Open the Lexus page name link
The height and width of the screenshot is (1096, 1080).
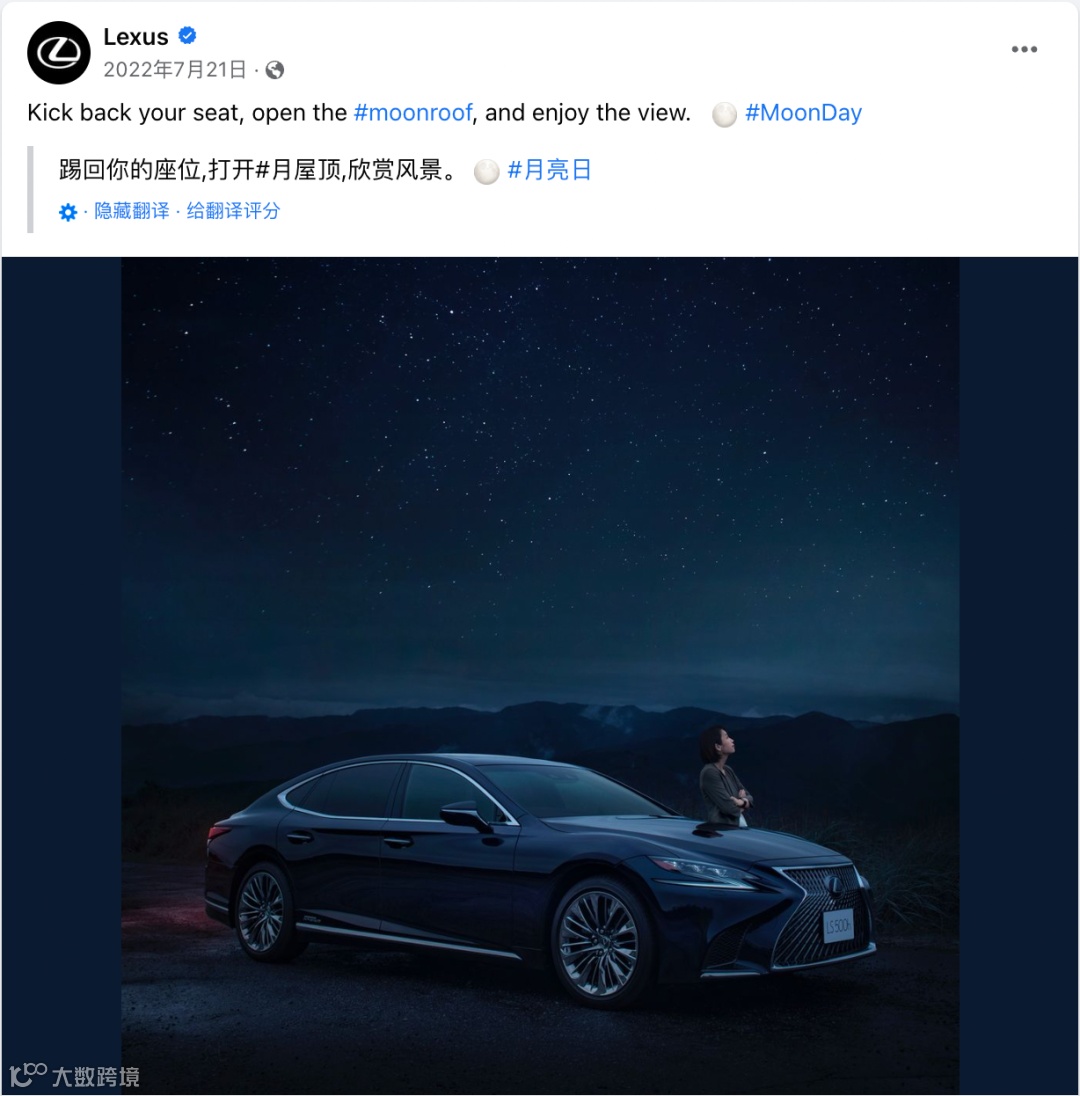[136, 36]
